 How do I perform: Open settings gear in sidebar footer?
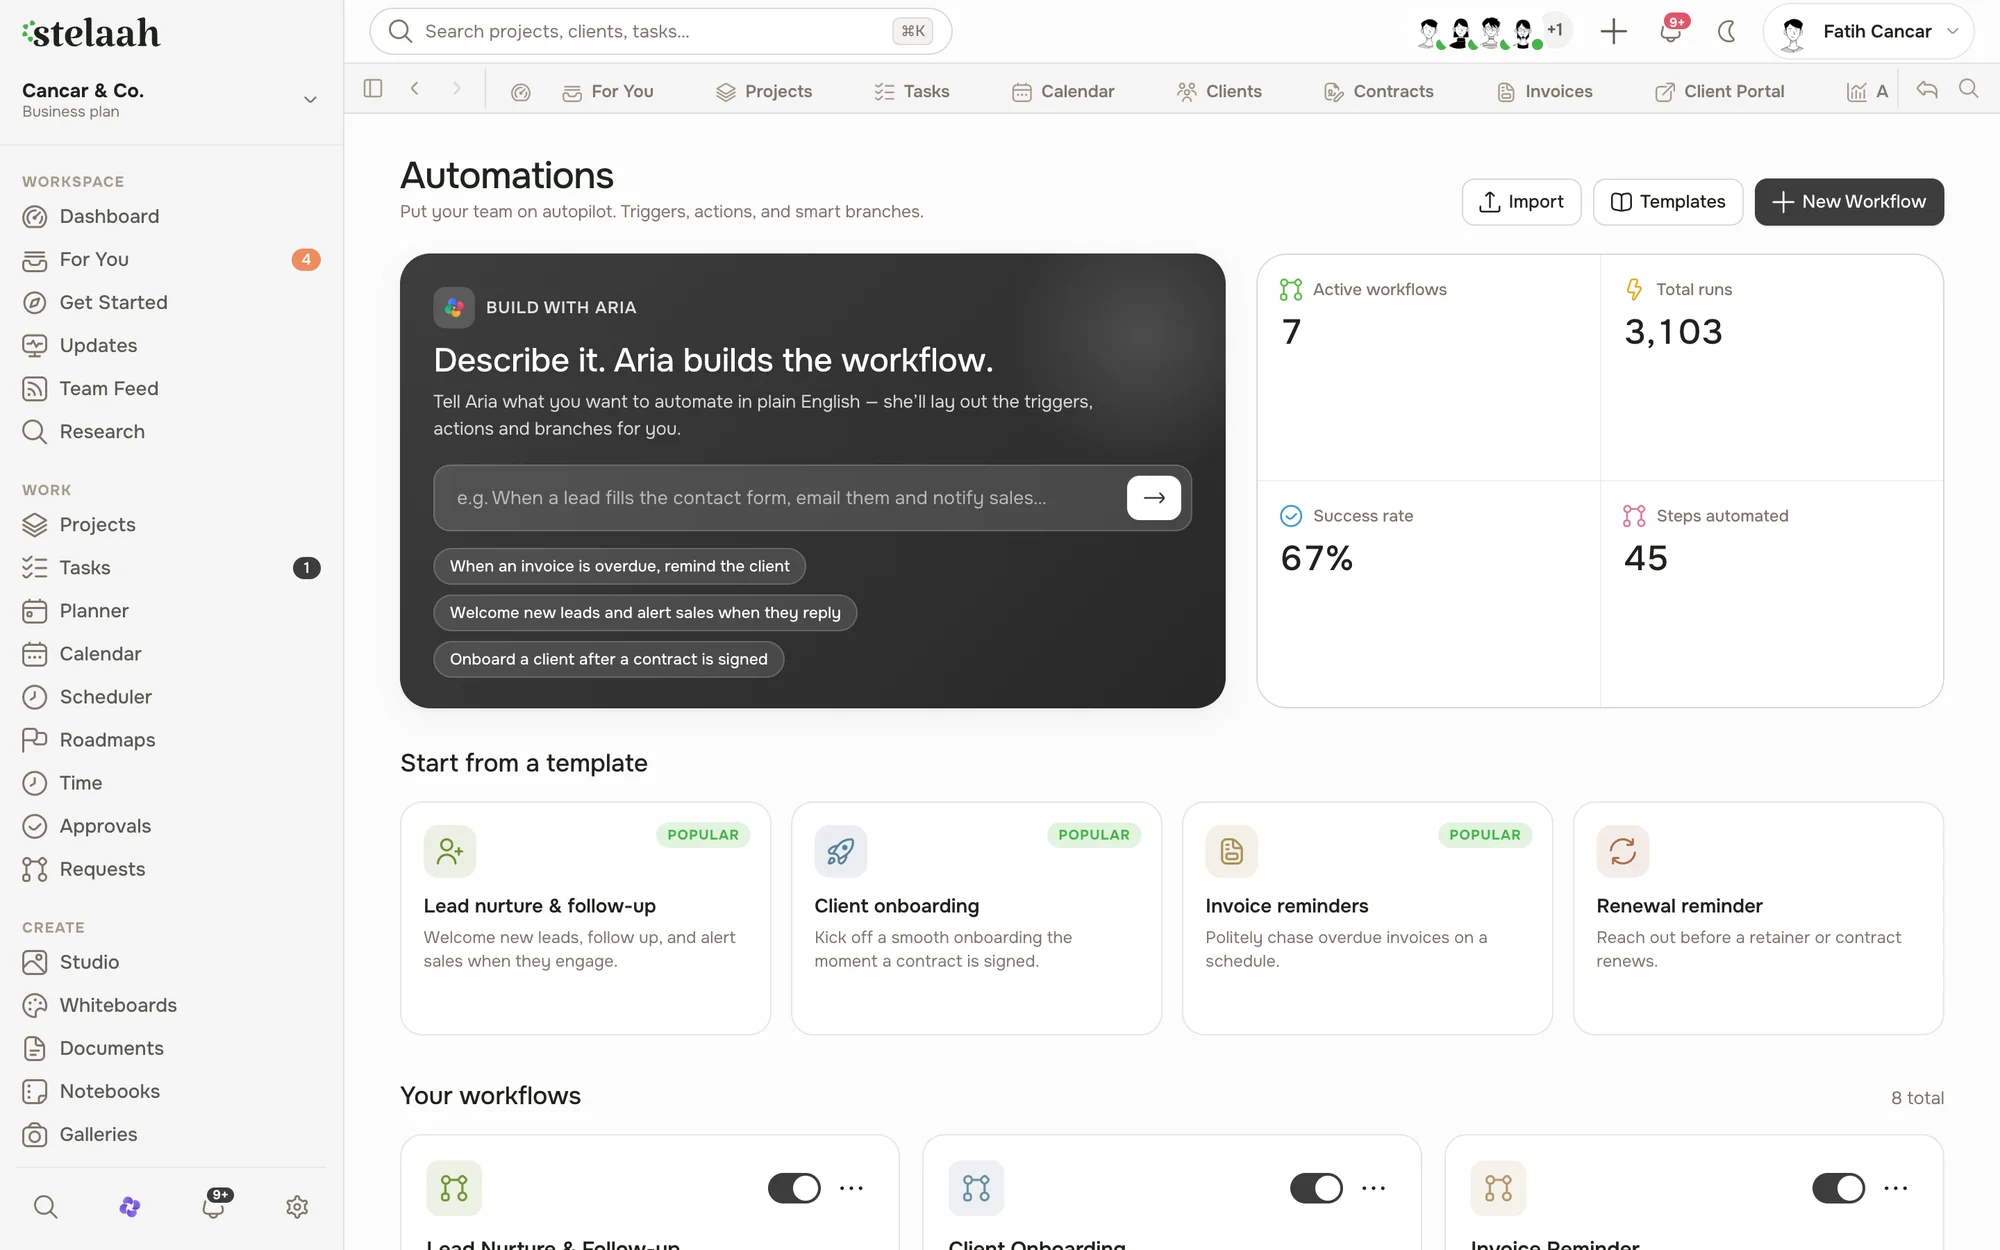[x=297, y=1206]
